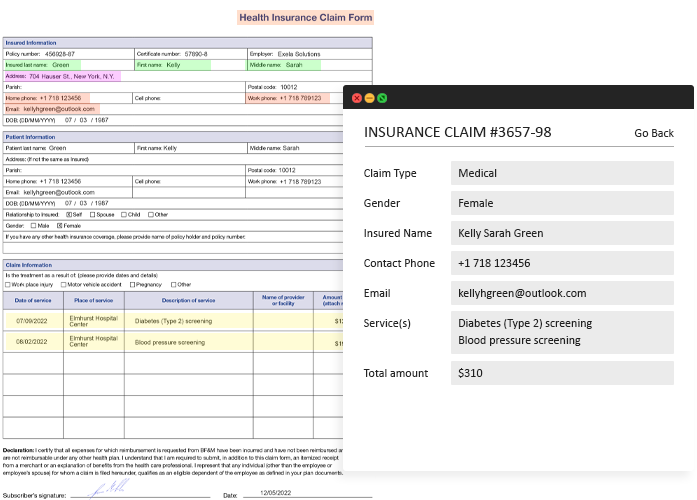697x500 pixels.
Task: Click highlighted insured First name Kelly
Action: (173, 65)
